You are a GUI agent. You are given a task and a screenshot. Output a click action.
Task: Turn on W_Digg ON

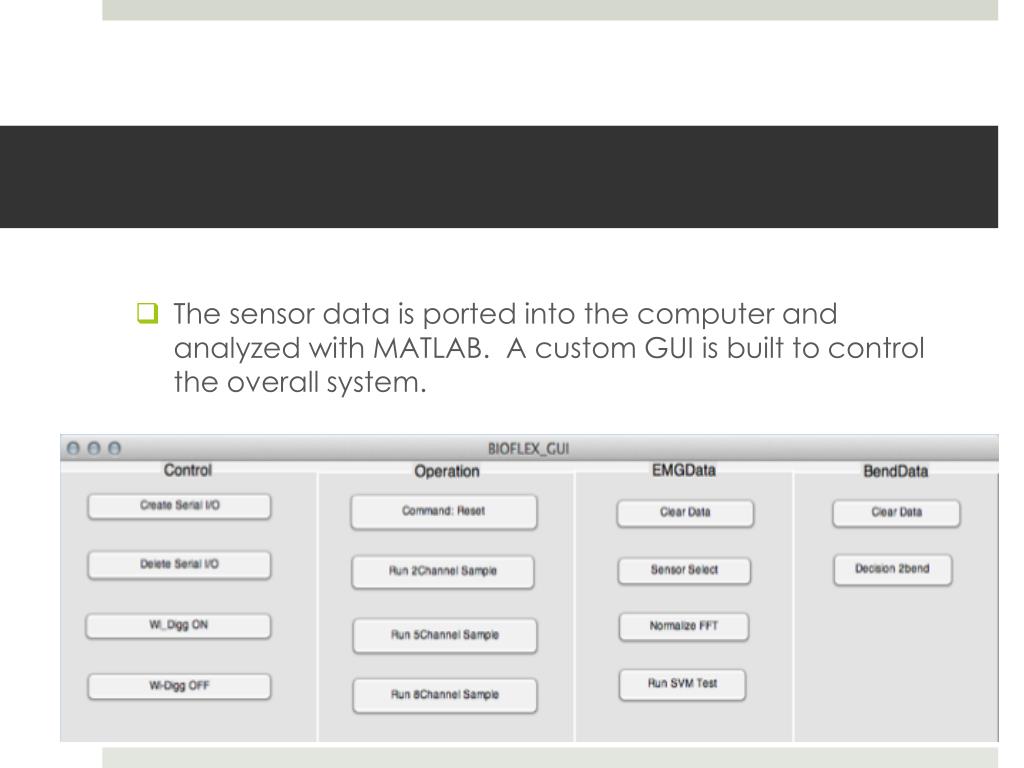(x=178, y=626)
